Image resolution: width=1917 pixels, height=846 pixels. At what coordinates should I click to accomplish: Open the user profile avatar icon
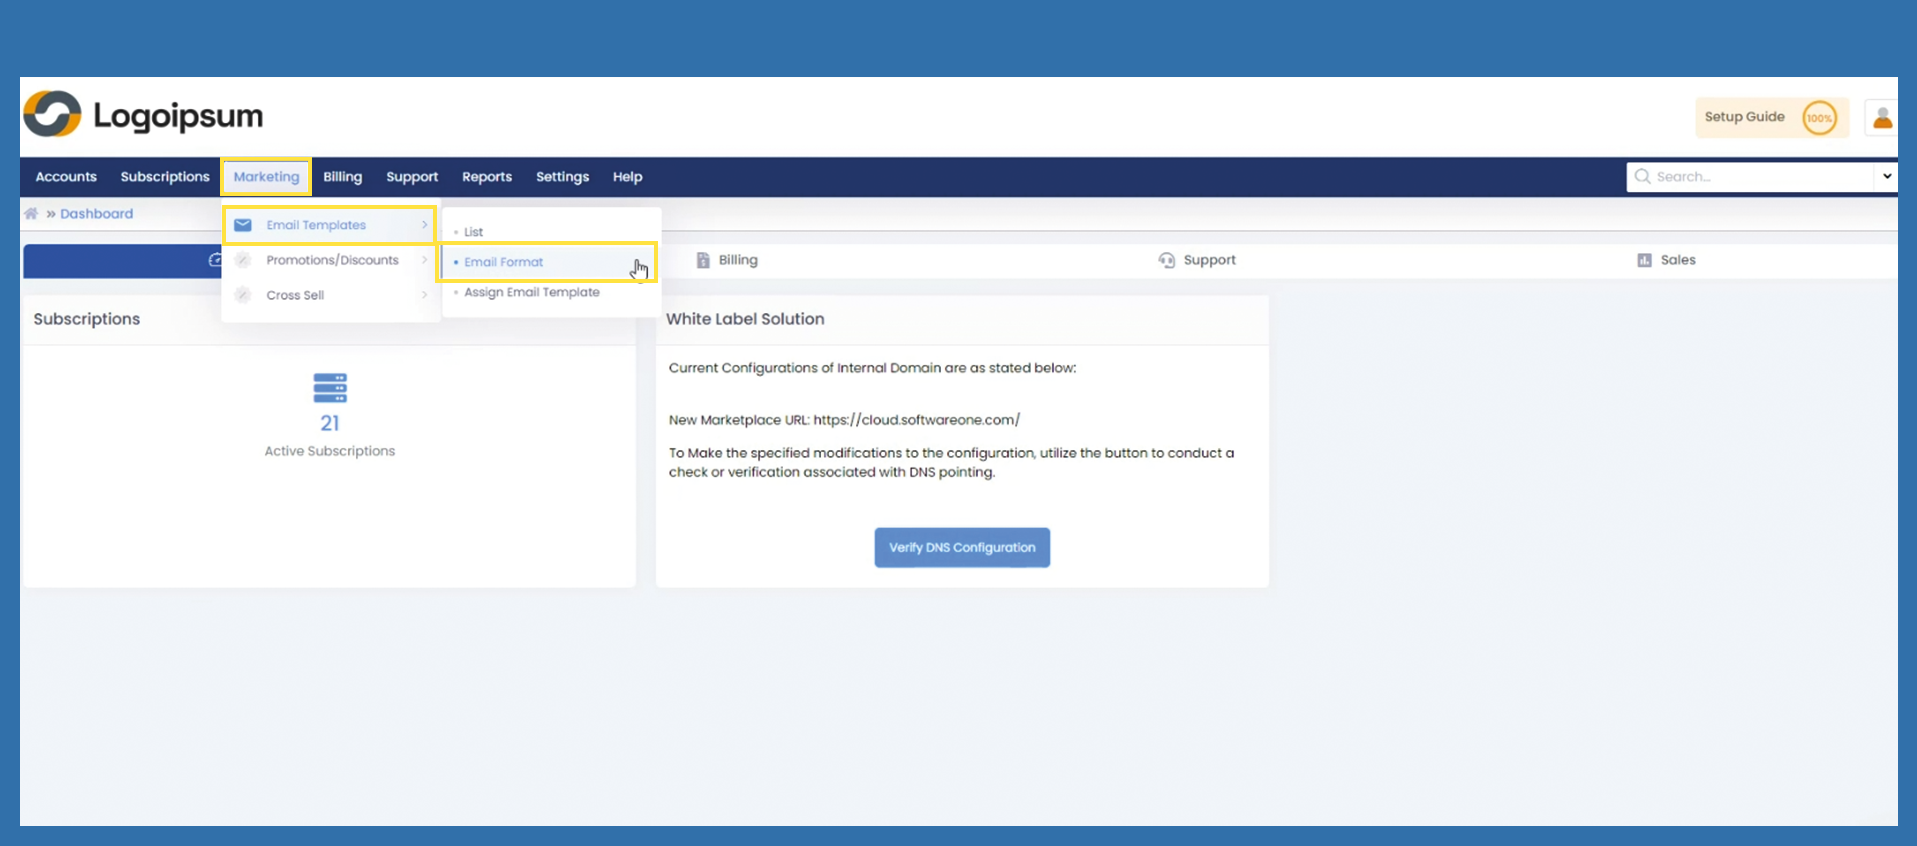(x=1882, y=118)
